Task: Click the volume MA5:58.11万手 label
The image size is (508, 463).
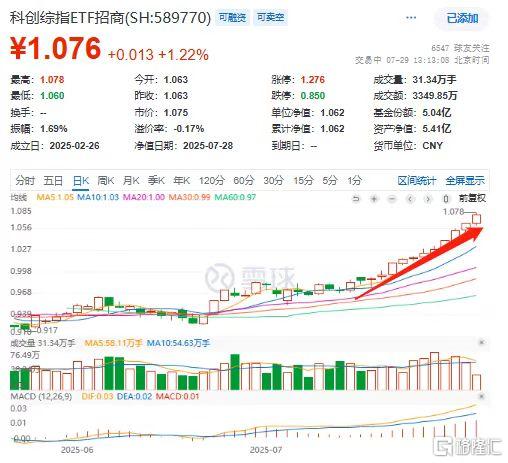Action: pyautogui.click(x=113, y=343)
